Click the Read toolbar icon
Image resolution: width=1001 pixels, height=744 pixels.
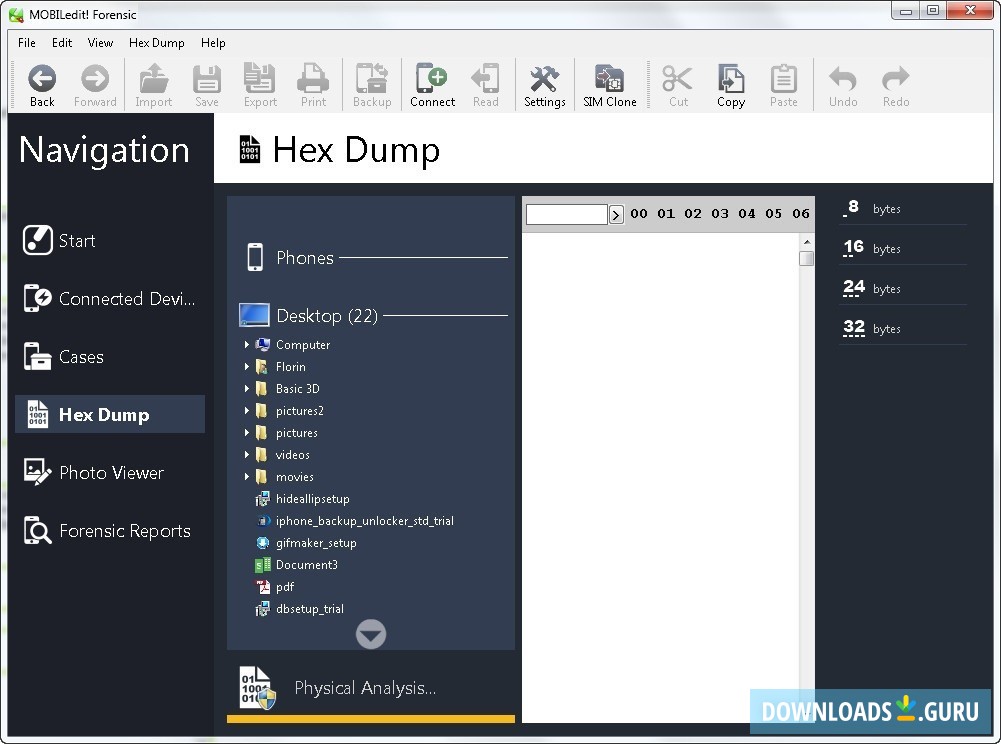click(485, 86)
